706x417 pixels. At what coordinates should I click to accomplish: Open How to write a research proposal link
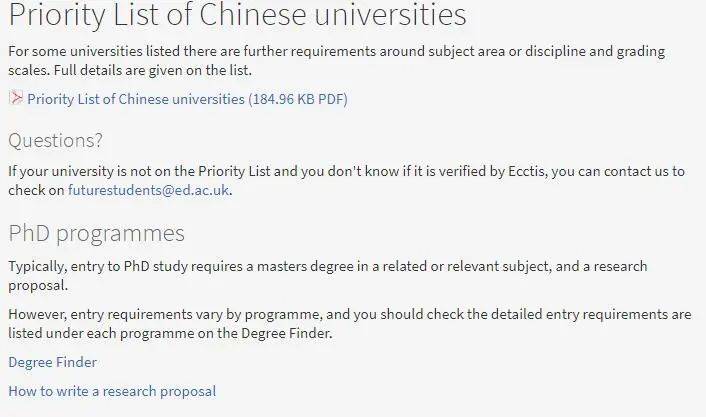coord(112,391)
